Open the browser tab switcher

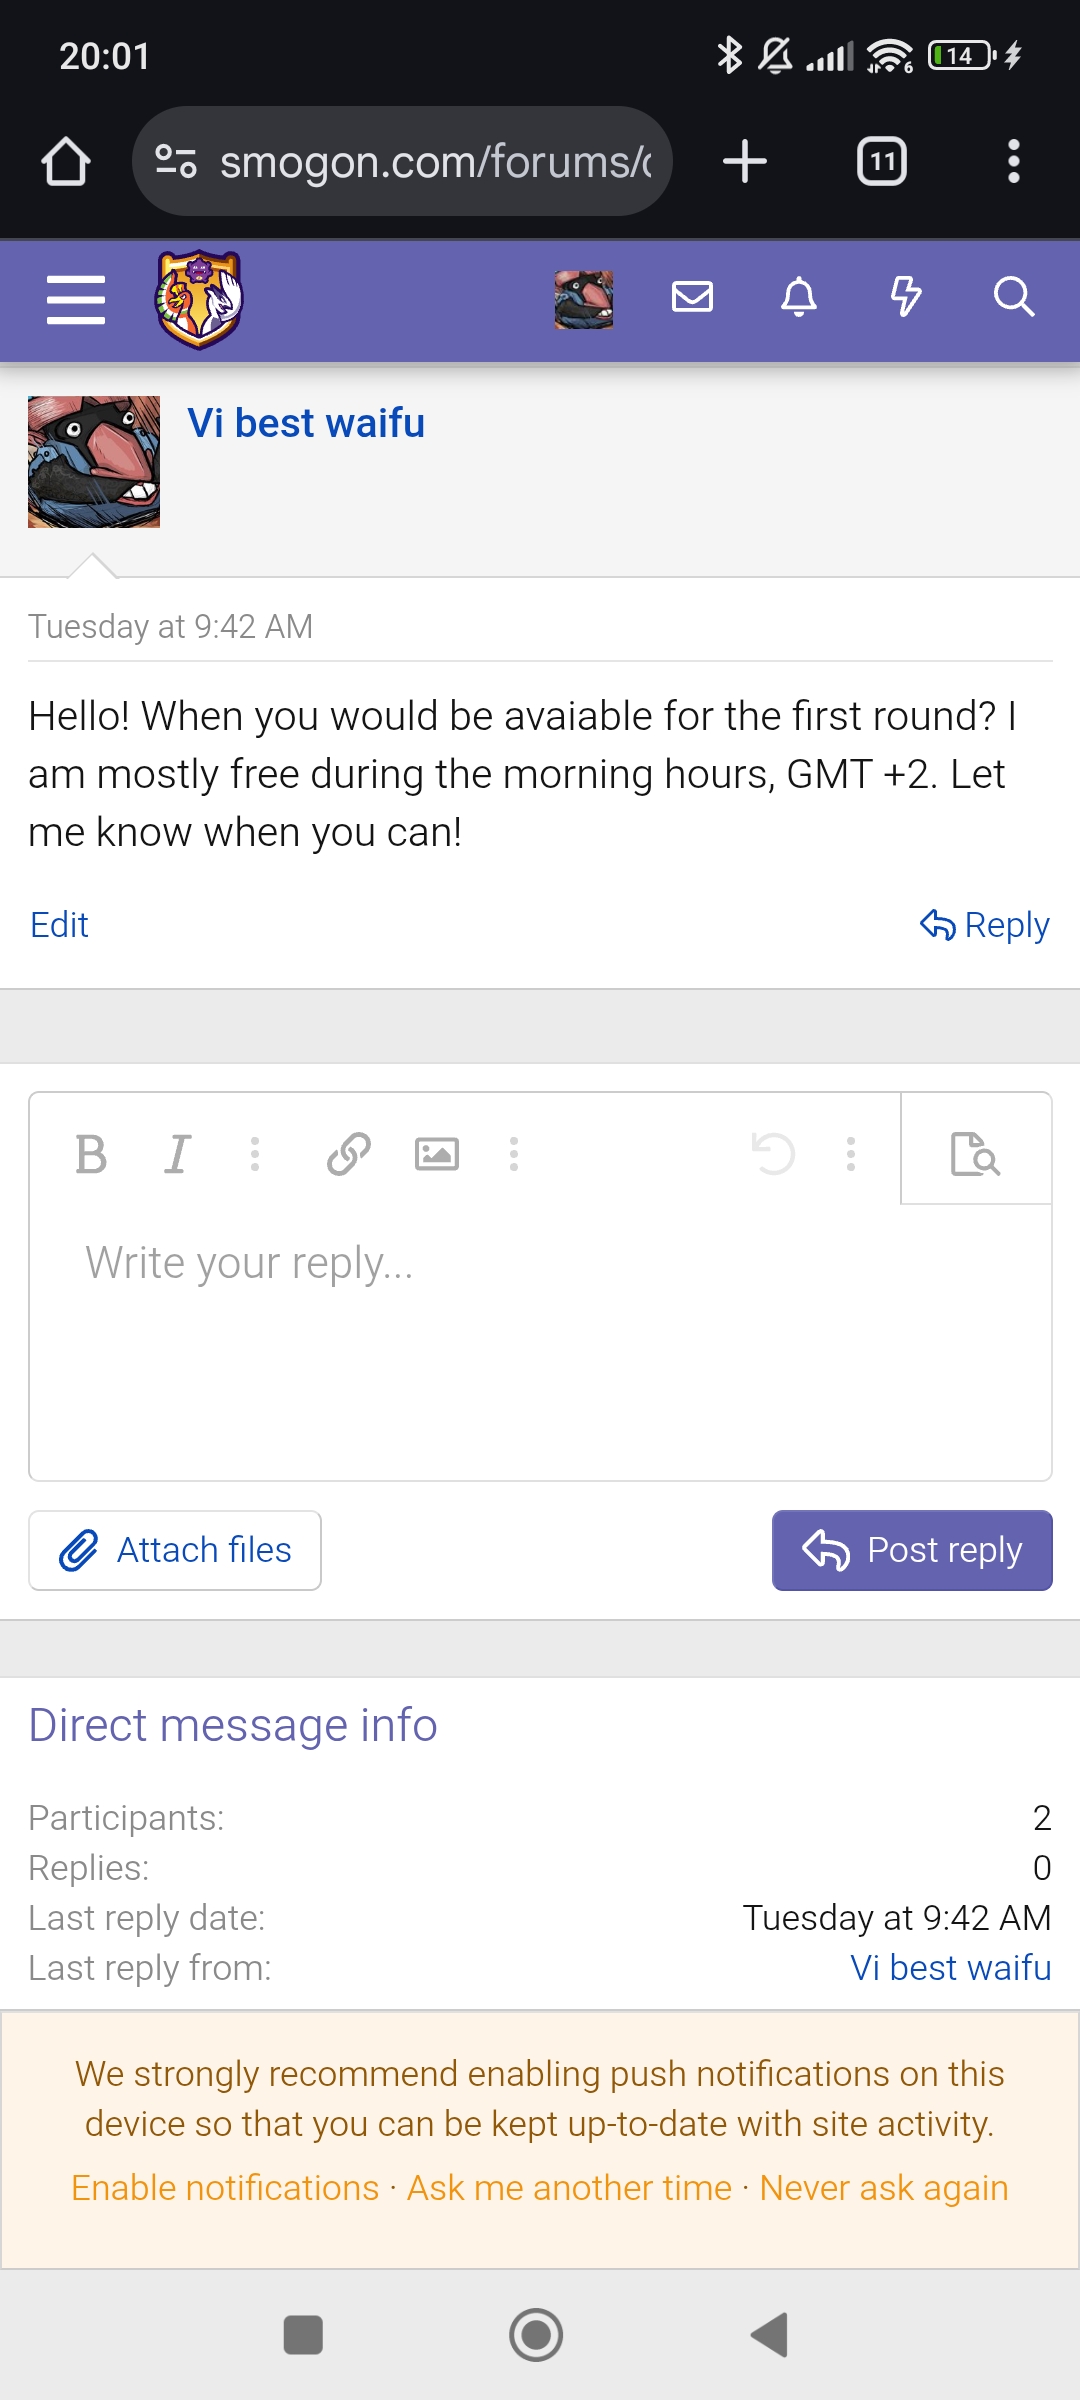882,162
